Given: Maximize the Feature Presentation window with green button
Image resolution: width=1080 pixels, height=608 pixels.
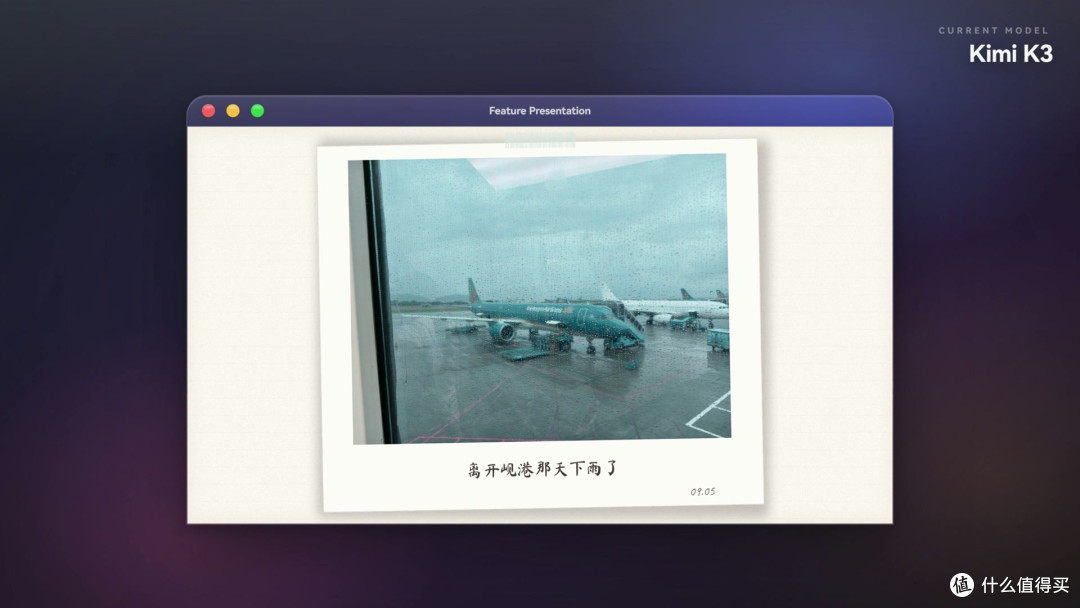Looking at the screenshot, I should coord(258,111).
